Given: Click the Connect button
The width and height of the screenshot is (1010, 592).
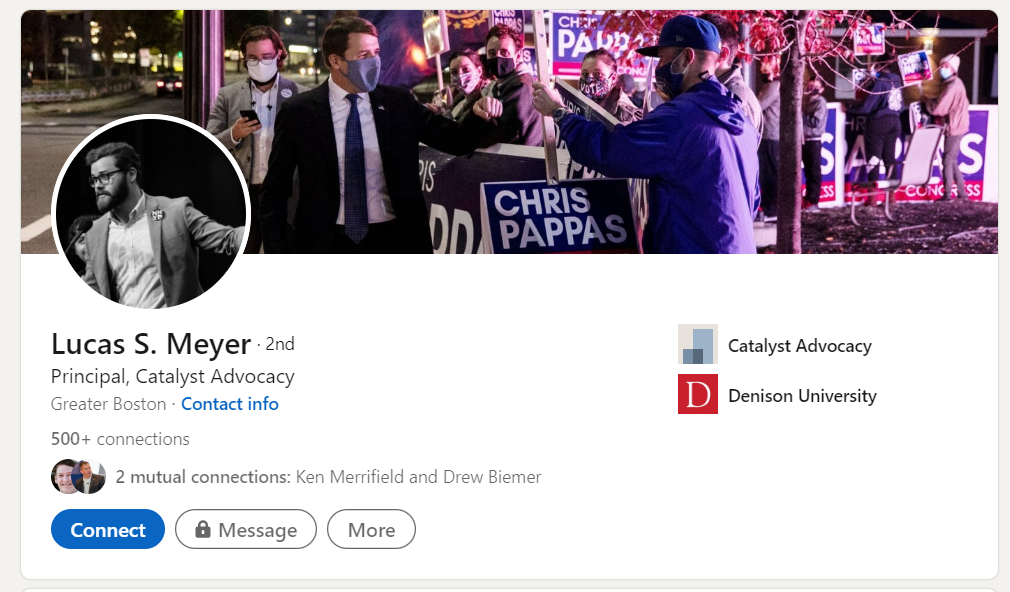Looking at the screenshot, I should click(x=107, y=529).
